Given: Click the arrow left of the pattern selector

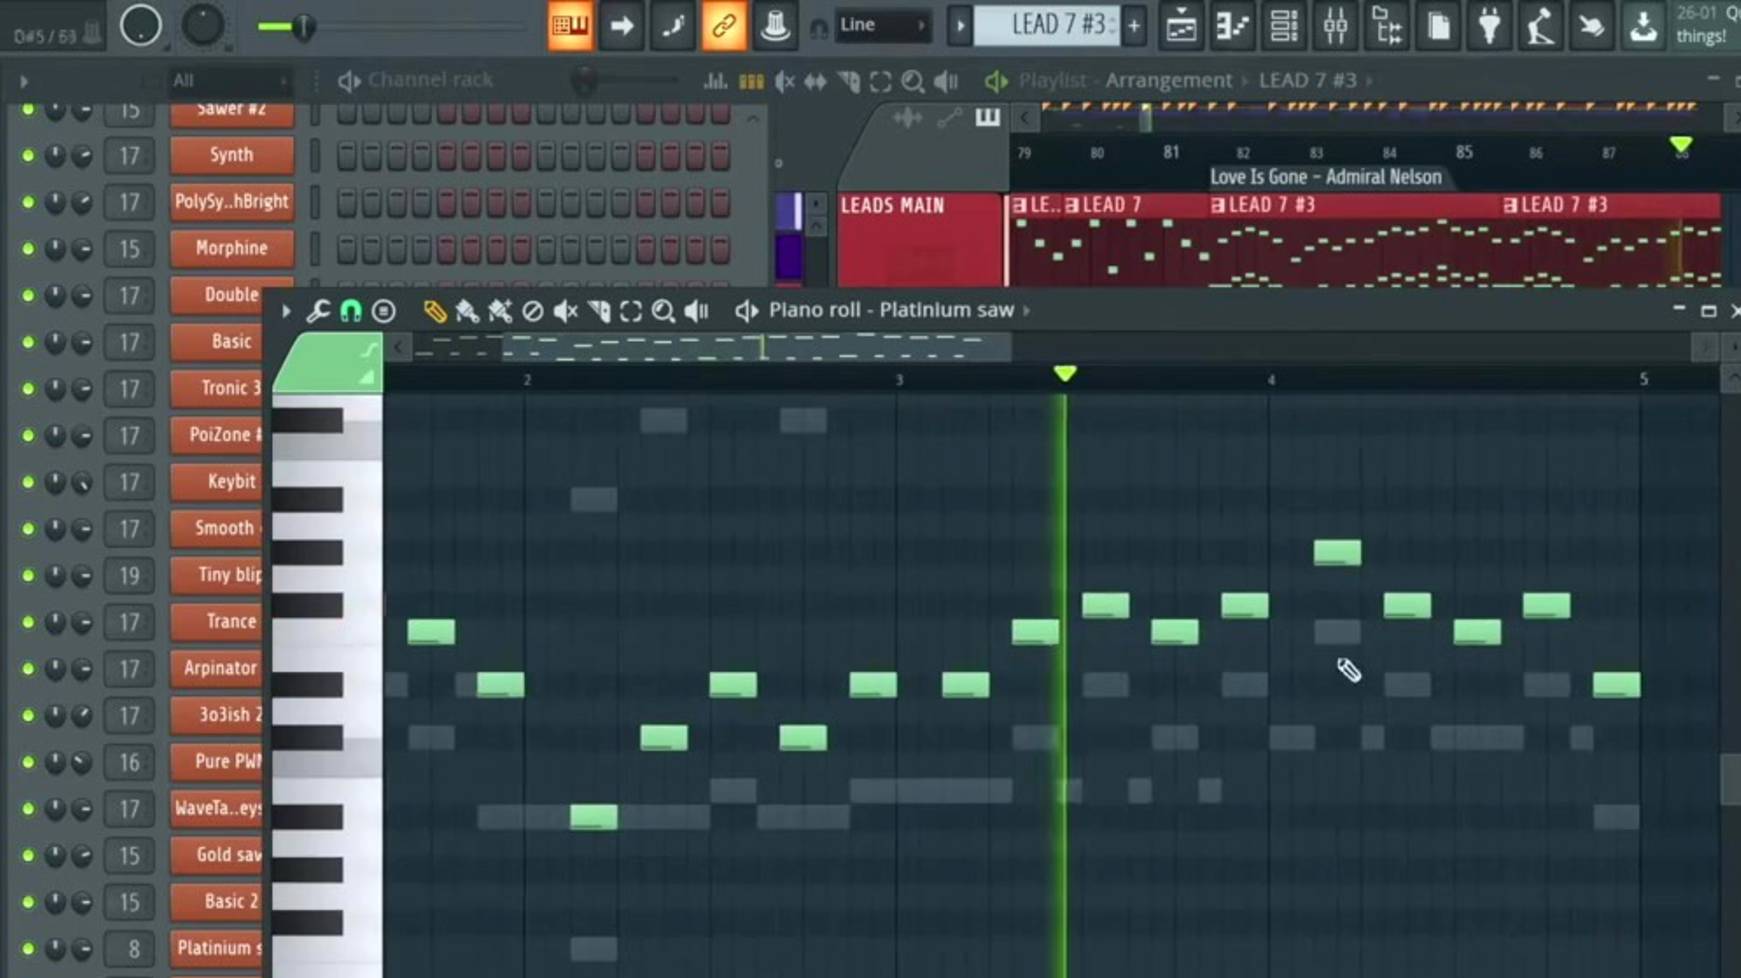Looking at the screenshot, I should coord(959,25).
